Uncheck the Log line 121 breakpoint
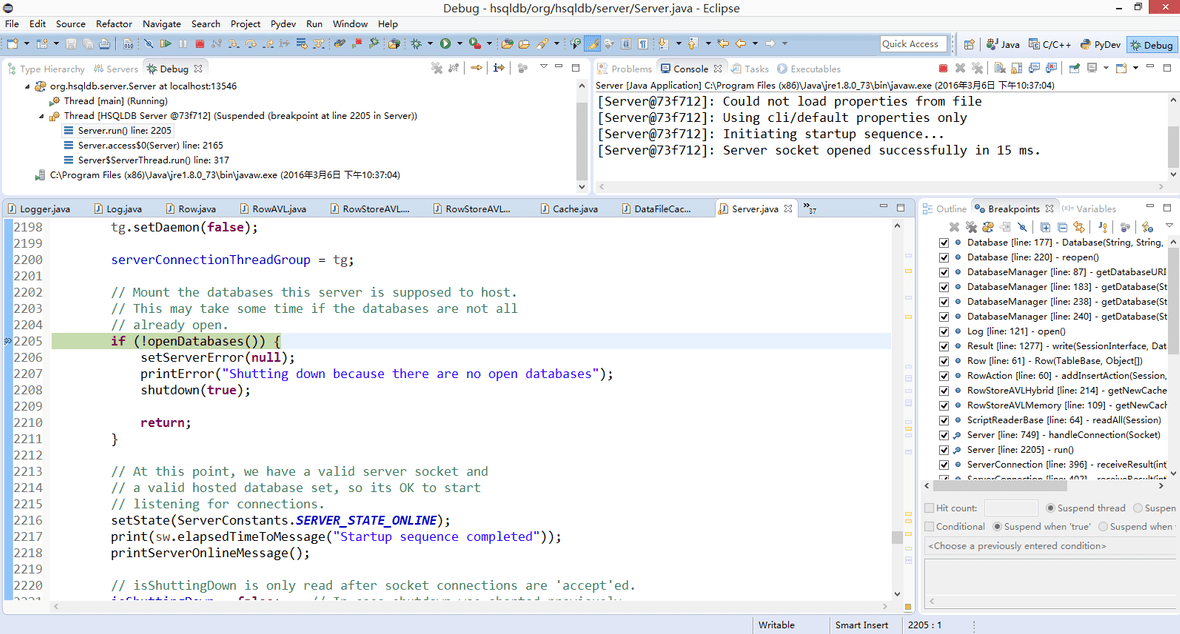This screenshot has height=634, width=1180. coord(944,331)
